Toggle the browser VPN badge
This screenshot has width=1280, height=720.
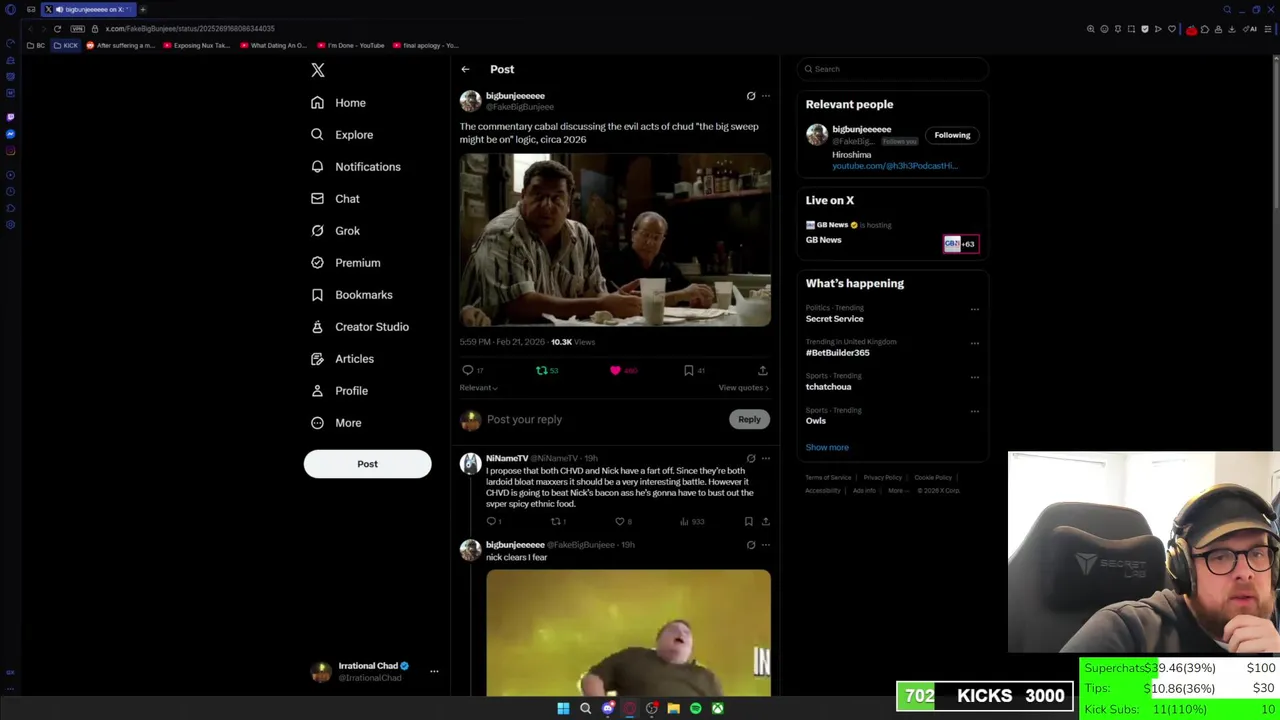[x=77, y=29]
